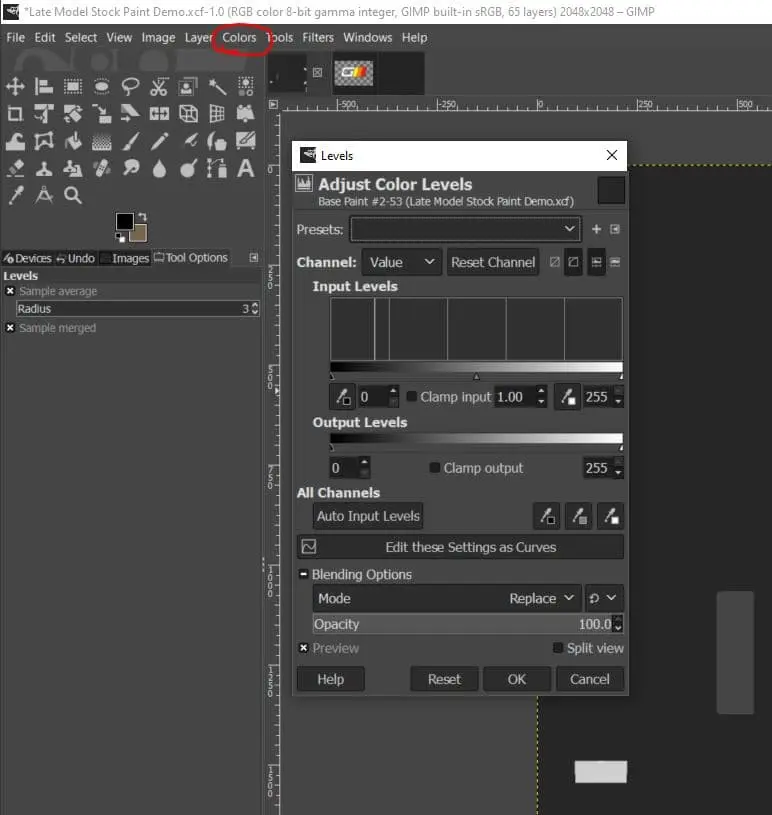Toggle the Split view checkbox
Viewport: 772px width, 815px height.
(x=558, y=648)
